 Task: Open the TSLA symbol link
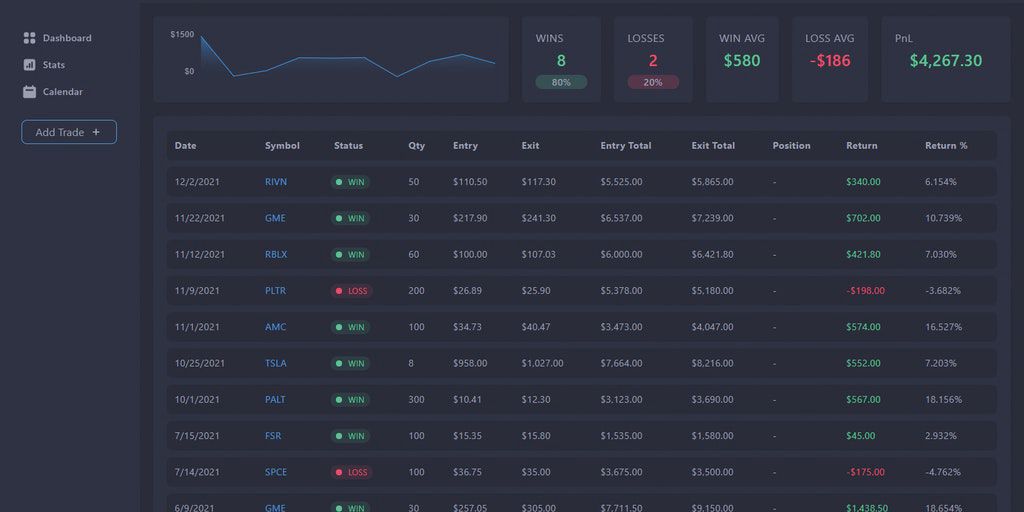click(276, 363)
